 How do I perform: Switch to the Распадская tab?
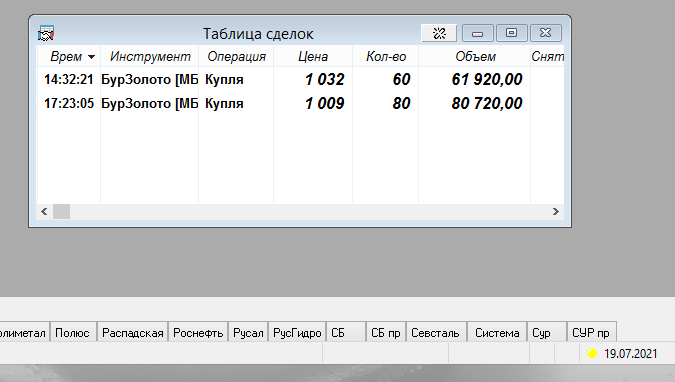click(133, 333)
